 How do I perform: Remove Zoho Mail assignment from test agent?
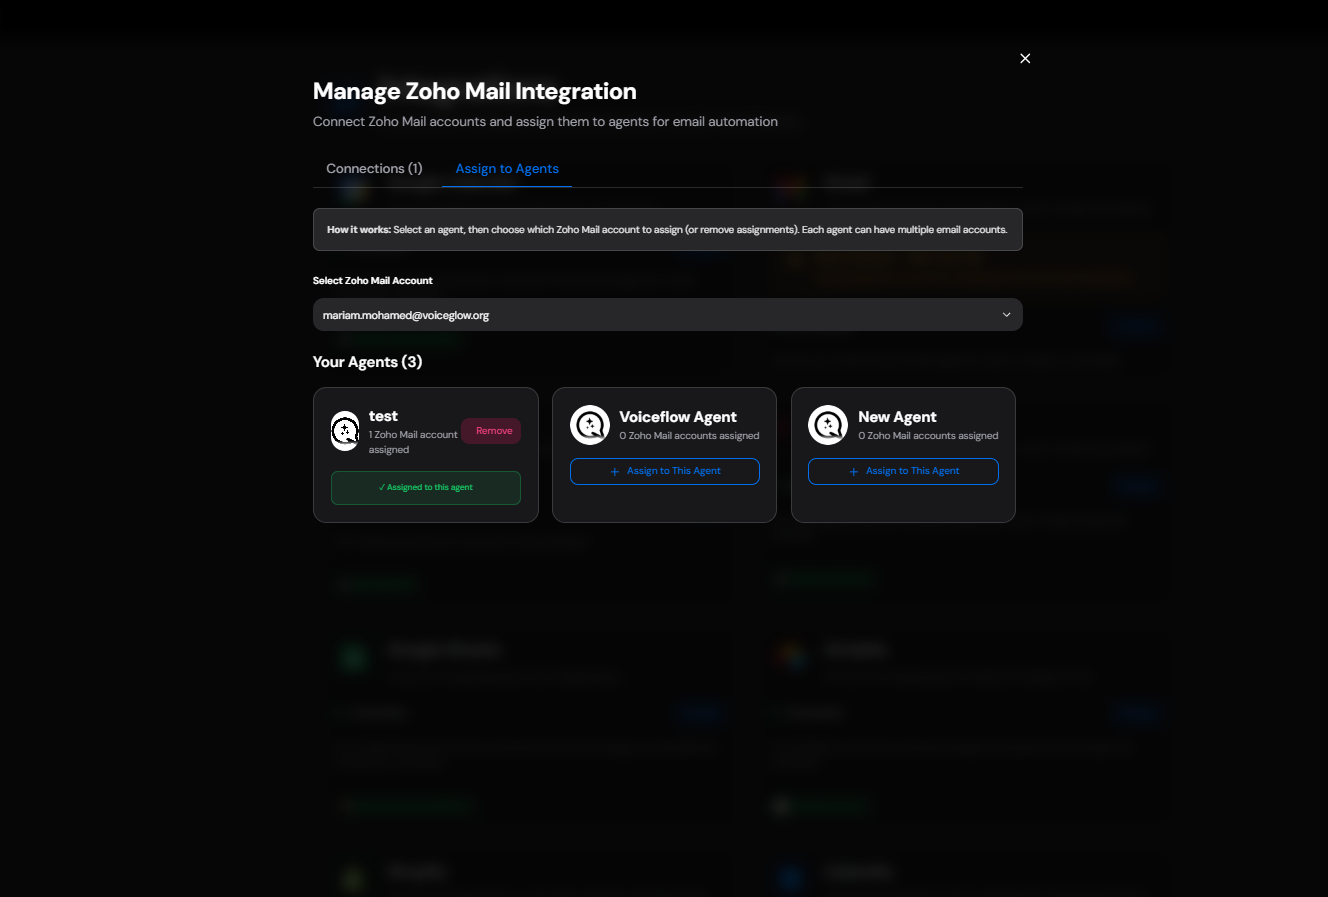[491, 431]
